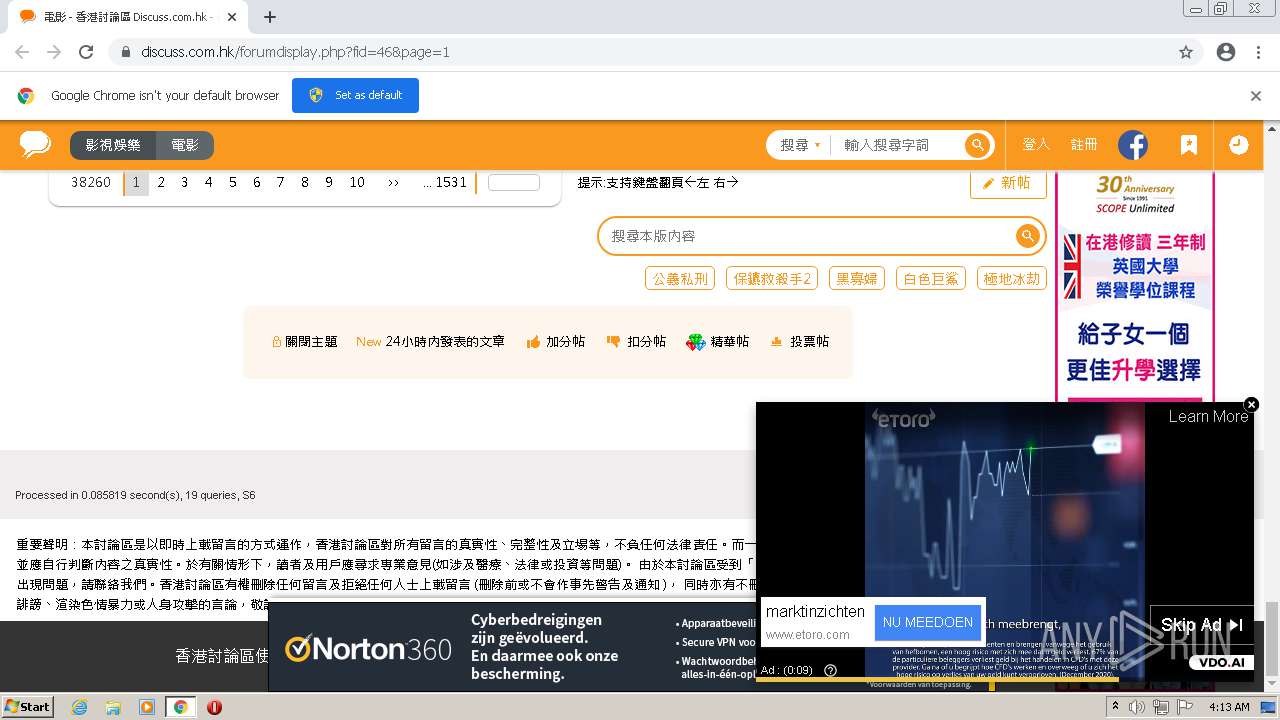1280x720 pixels.
Task: Go back to previous page
Action: point(22,52)
